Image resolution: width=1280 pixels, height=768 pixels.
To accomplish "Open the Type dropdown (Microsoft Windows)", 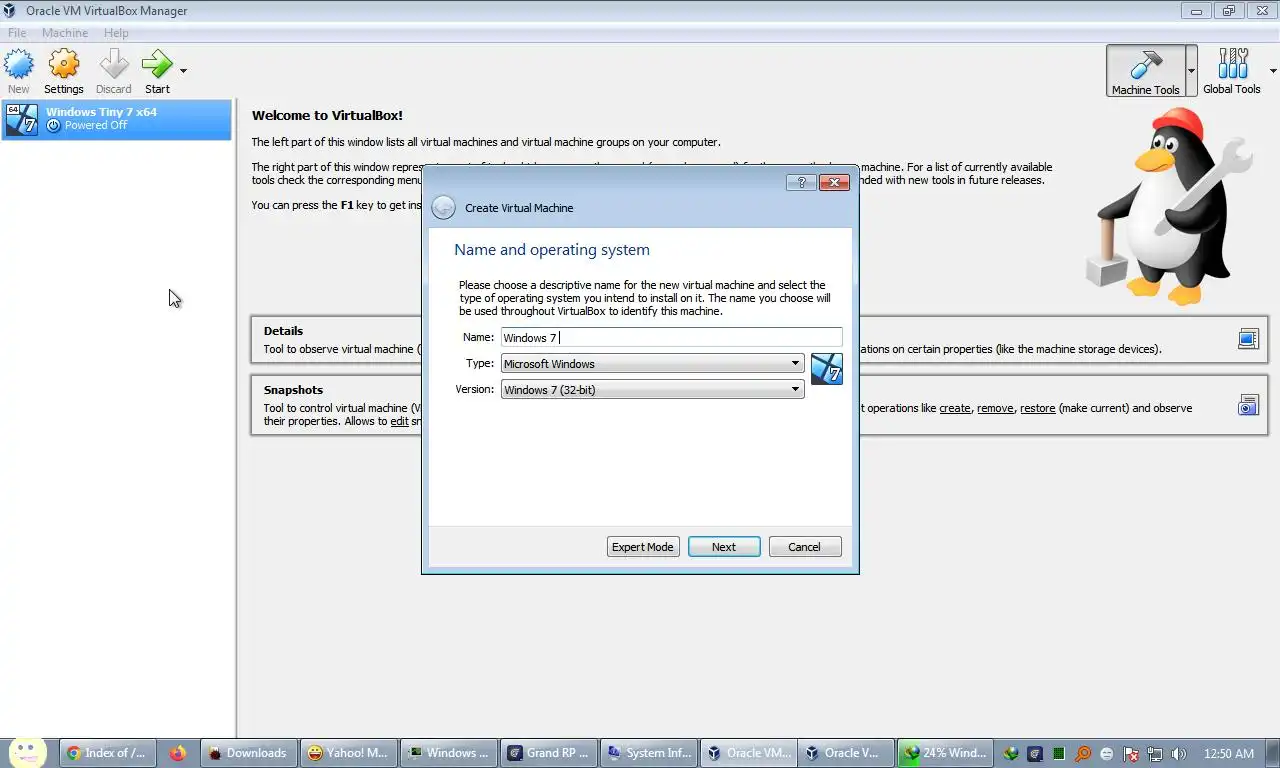I will click(x=652, y=364).
